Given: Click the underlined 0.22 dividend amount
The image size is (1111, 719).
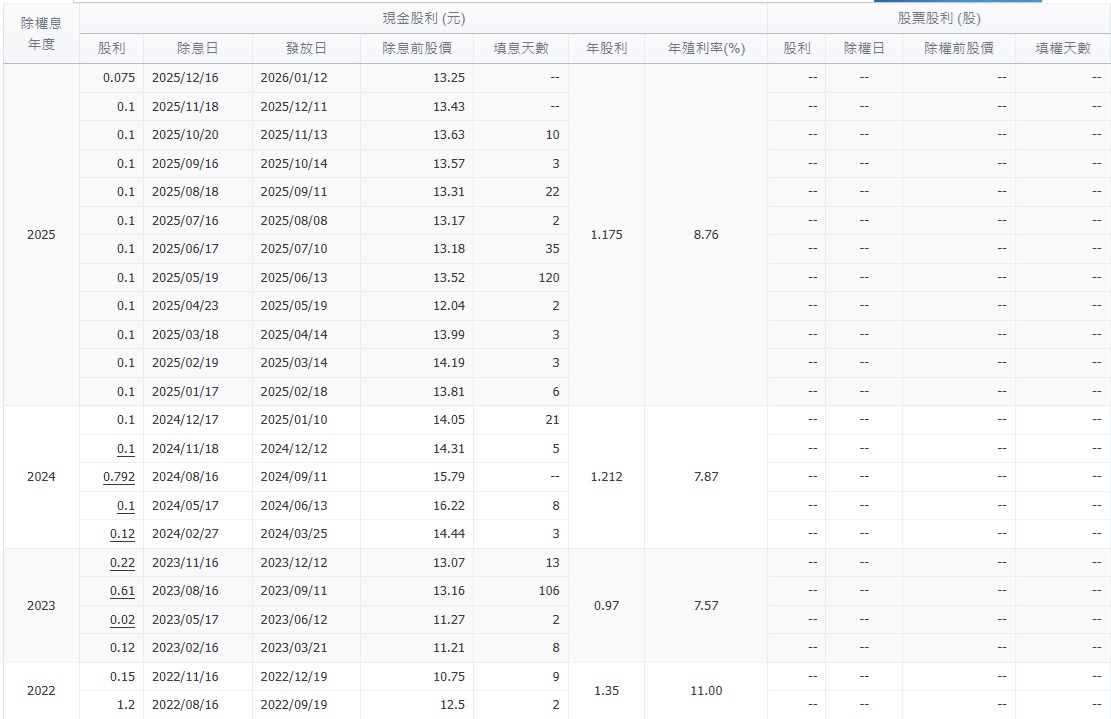Looking at the screenshot, I should [x=124, y=563].
